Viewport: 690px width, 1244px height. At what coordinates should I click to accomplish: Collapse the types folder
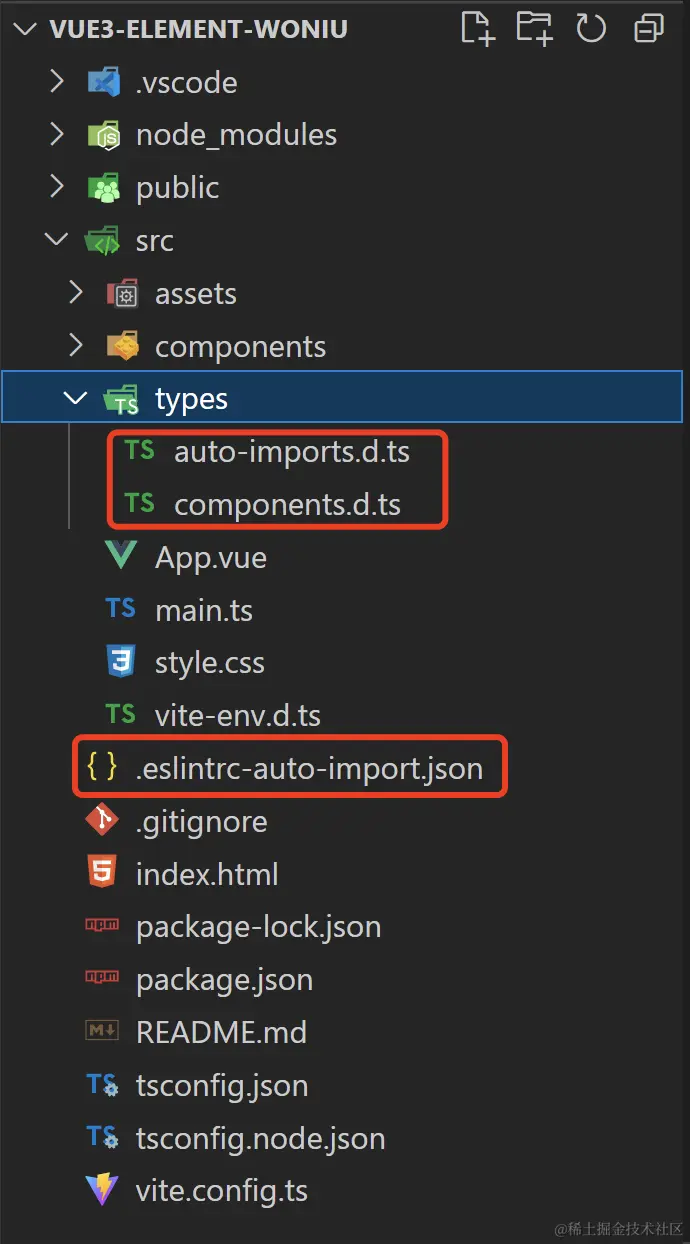point(74,397)
